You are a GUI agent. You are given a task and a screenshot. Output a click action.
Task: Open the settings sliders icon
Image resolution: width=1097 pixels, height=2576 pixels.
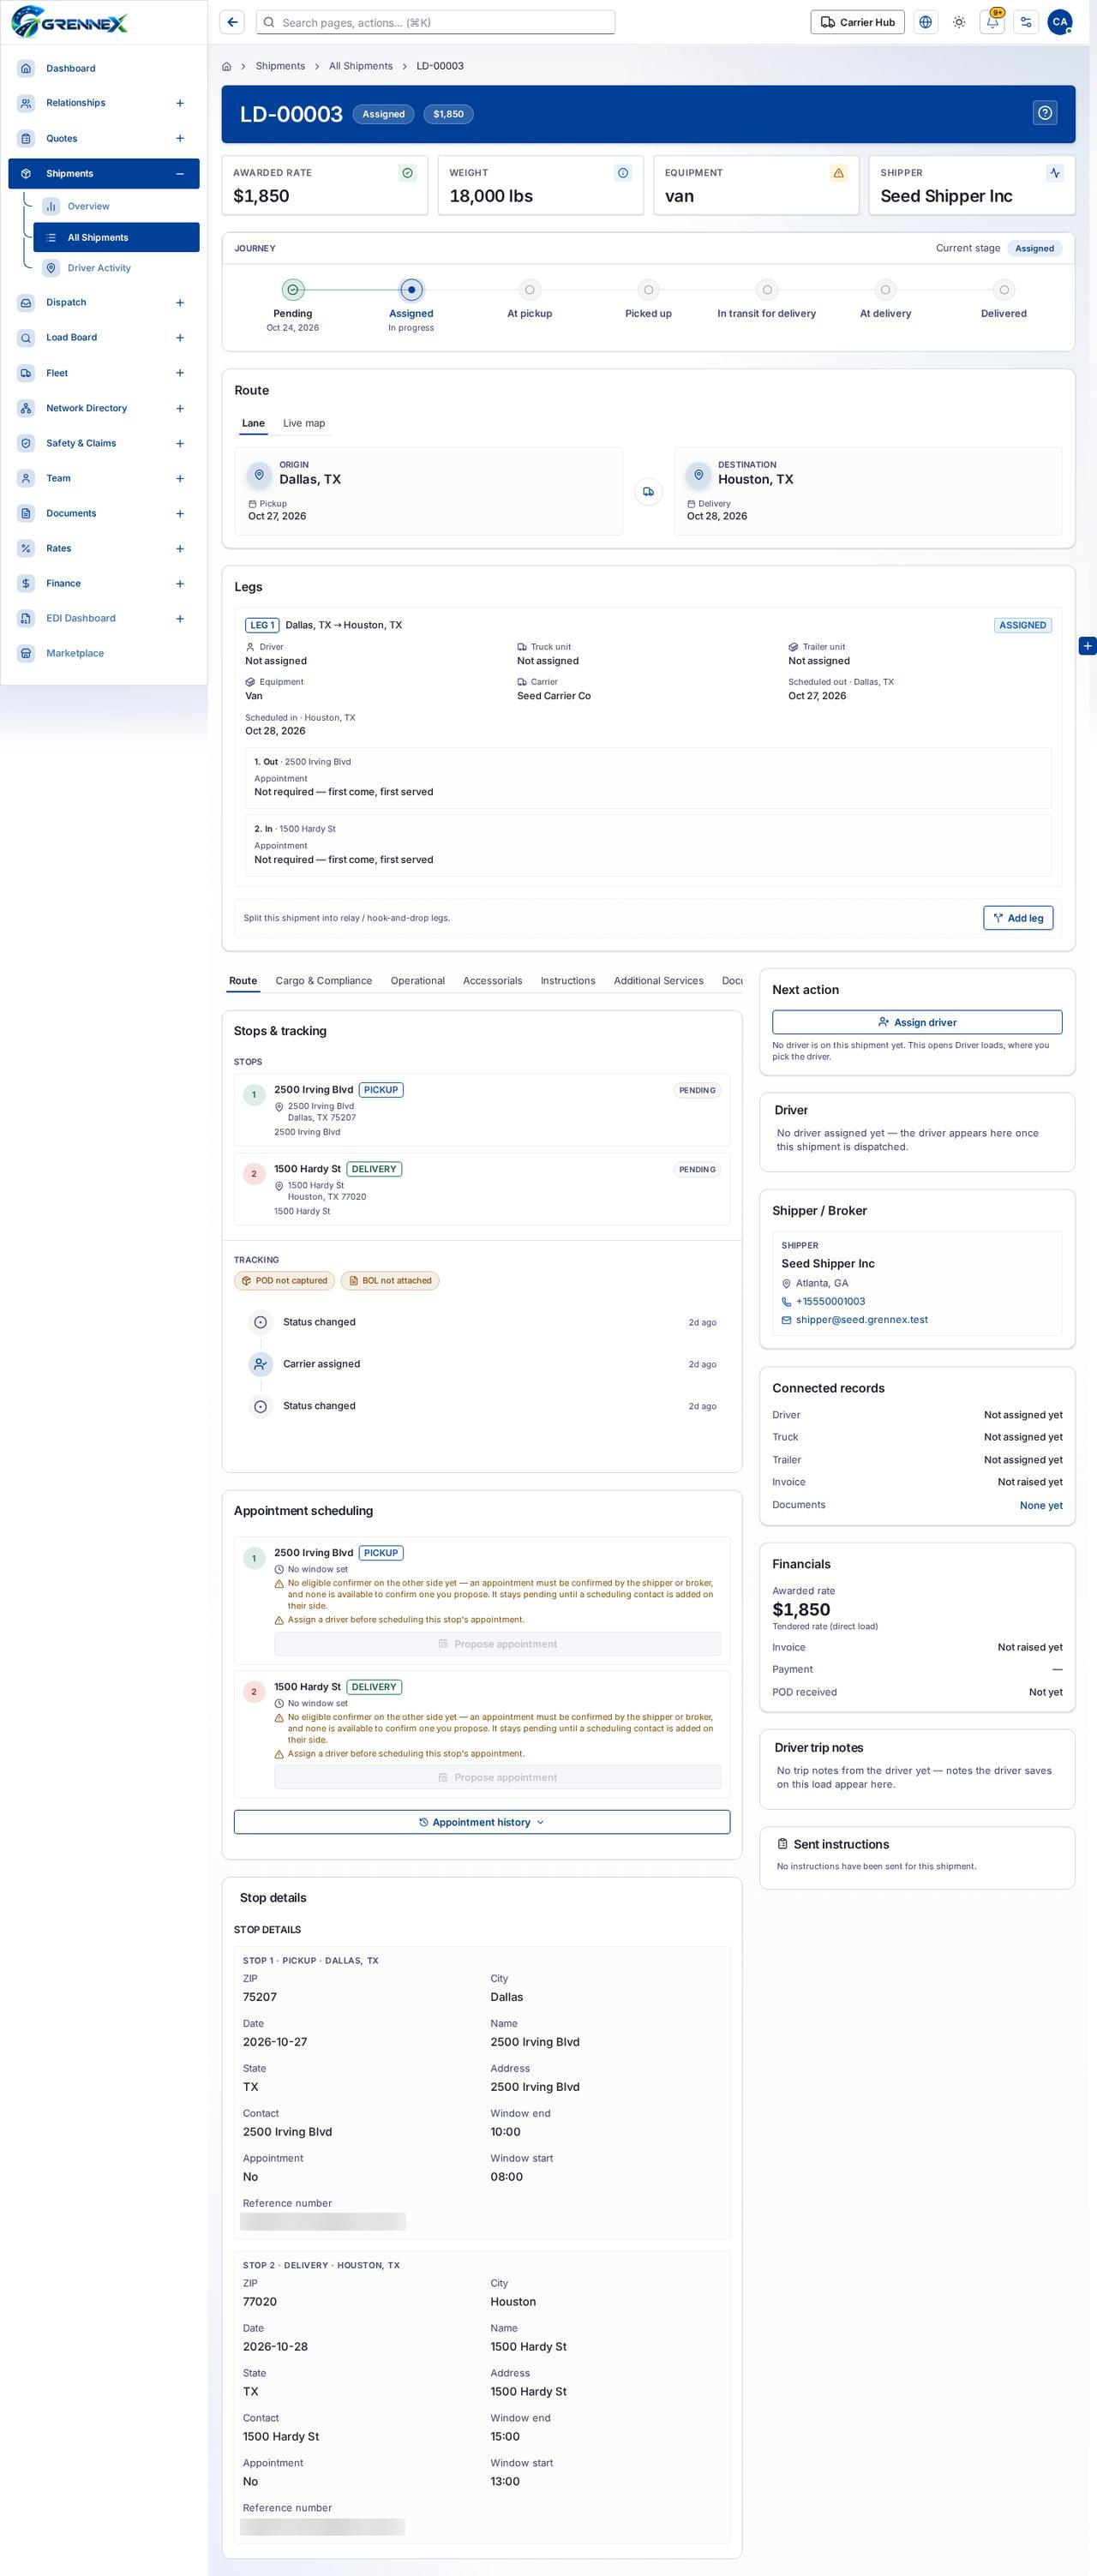click(1026, 22)
